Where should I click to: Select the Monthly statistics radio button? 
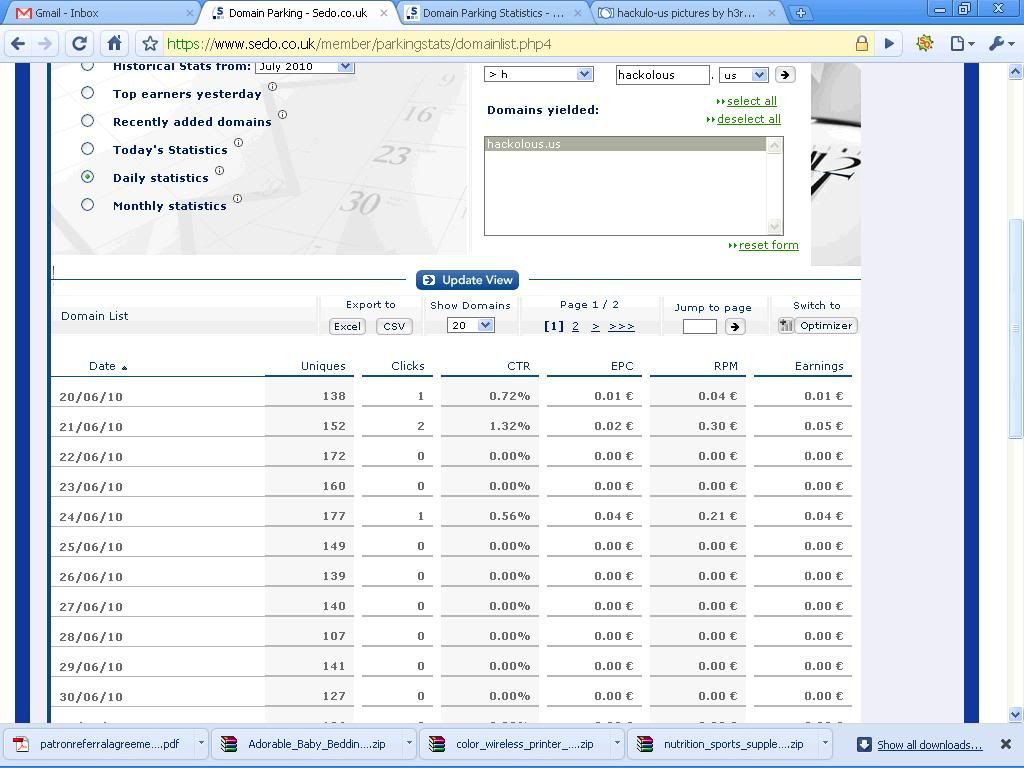[88, 205]
